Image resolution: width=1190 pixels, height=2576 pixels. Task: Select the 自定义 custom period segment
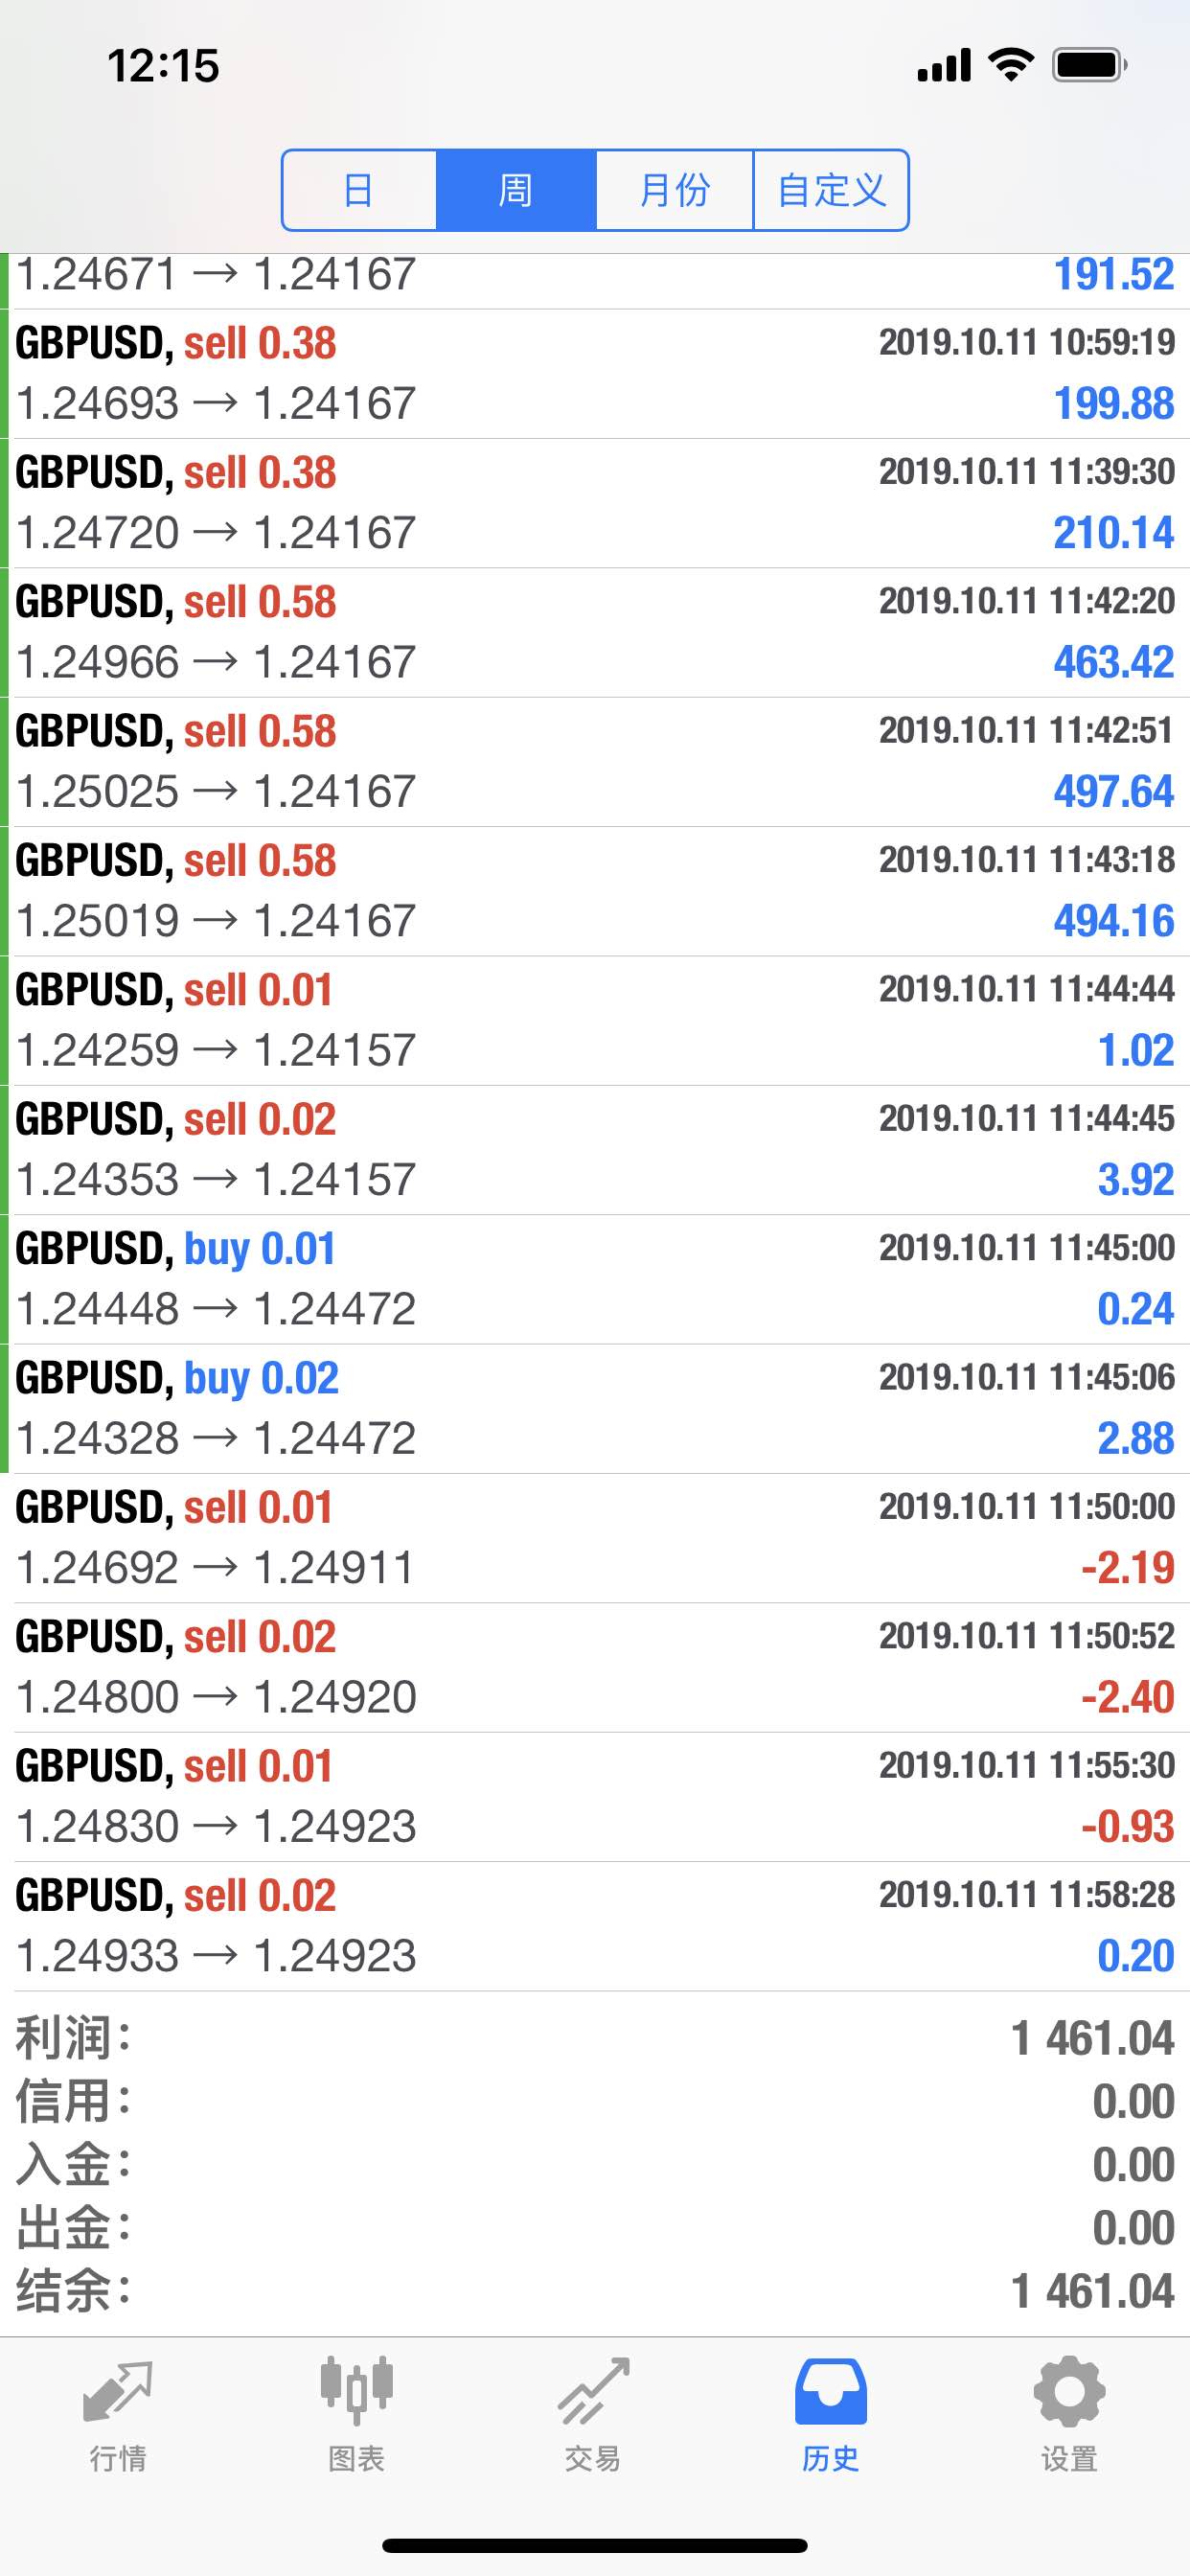click(831, 190)
